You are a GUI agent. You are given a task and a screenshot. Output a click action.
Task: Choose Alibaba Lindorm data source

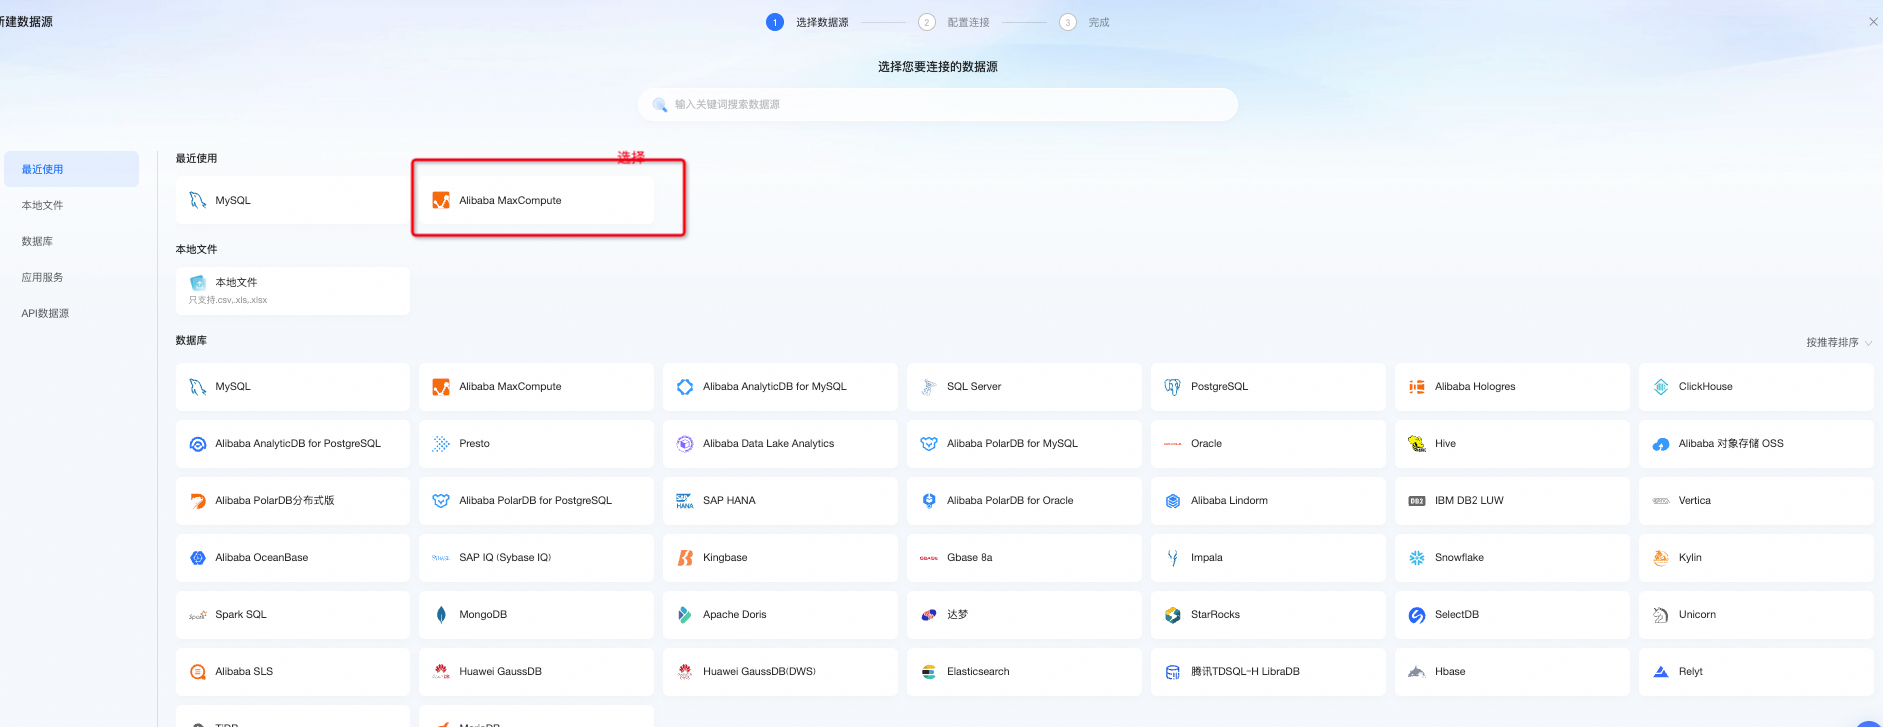1268,501
